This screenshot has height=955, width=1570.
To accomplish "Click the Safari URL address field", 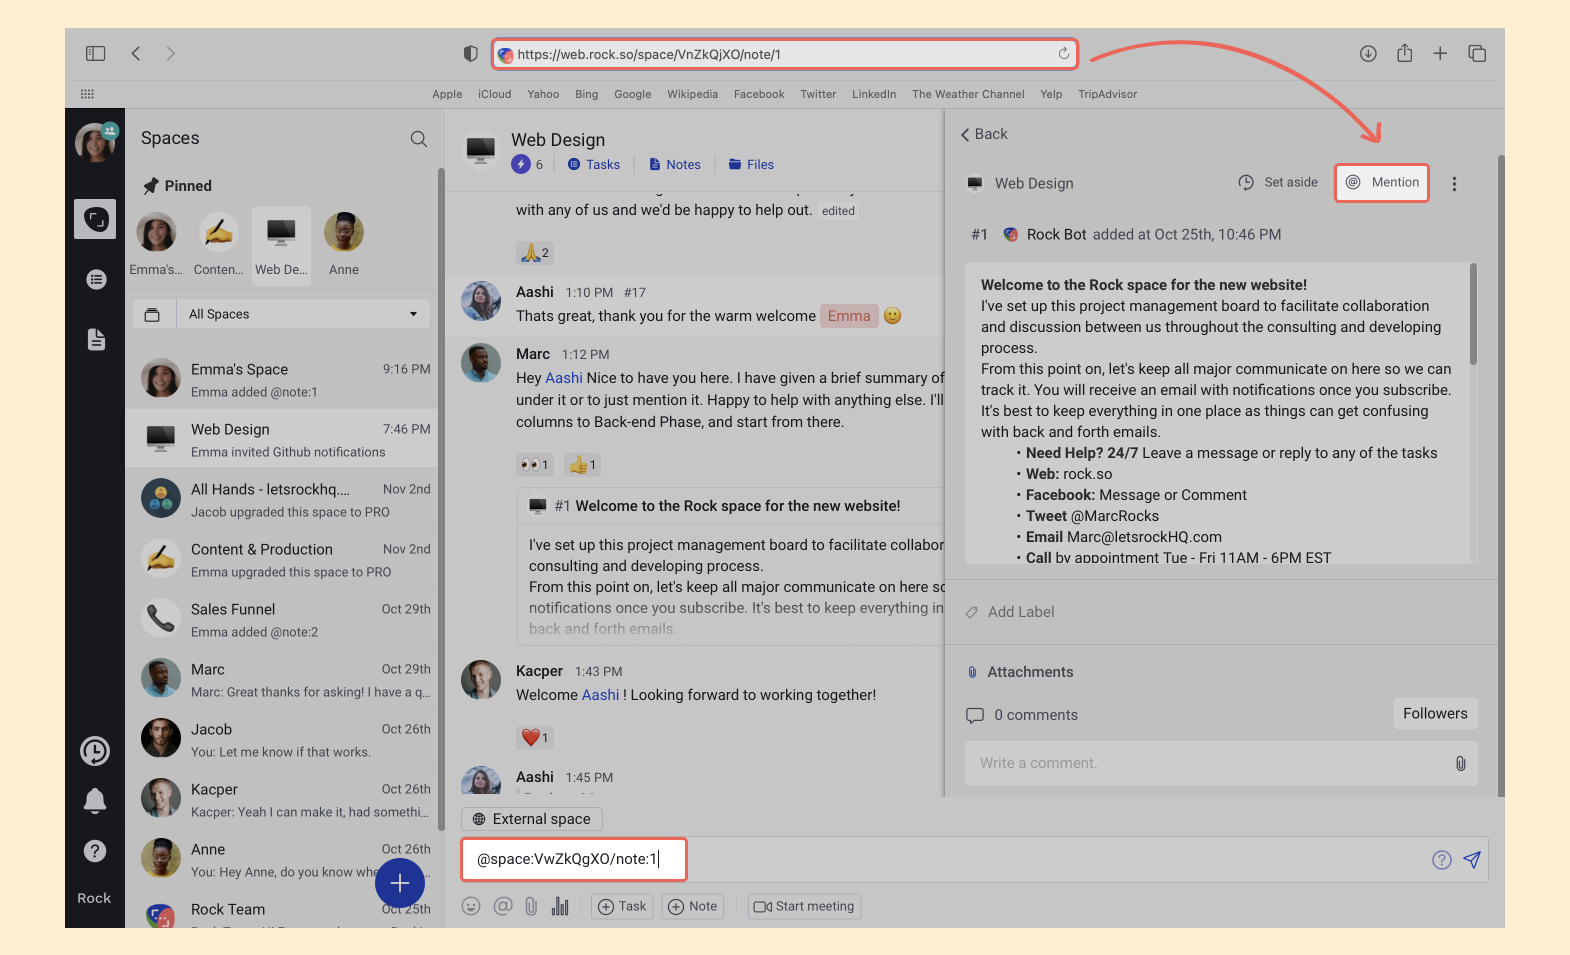I will (x=784, y=54).
